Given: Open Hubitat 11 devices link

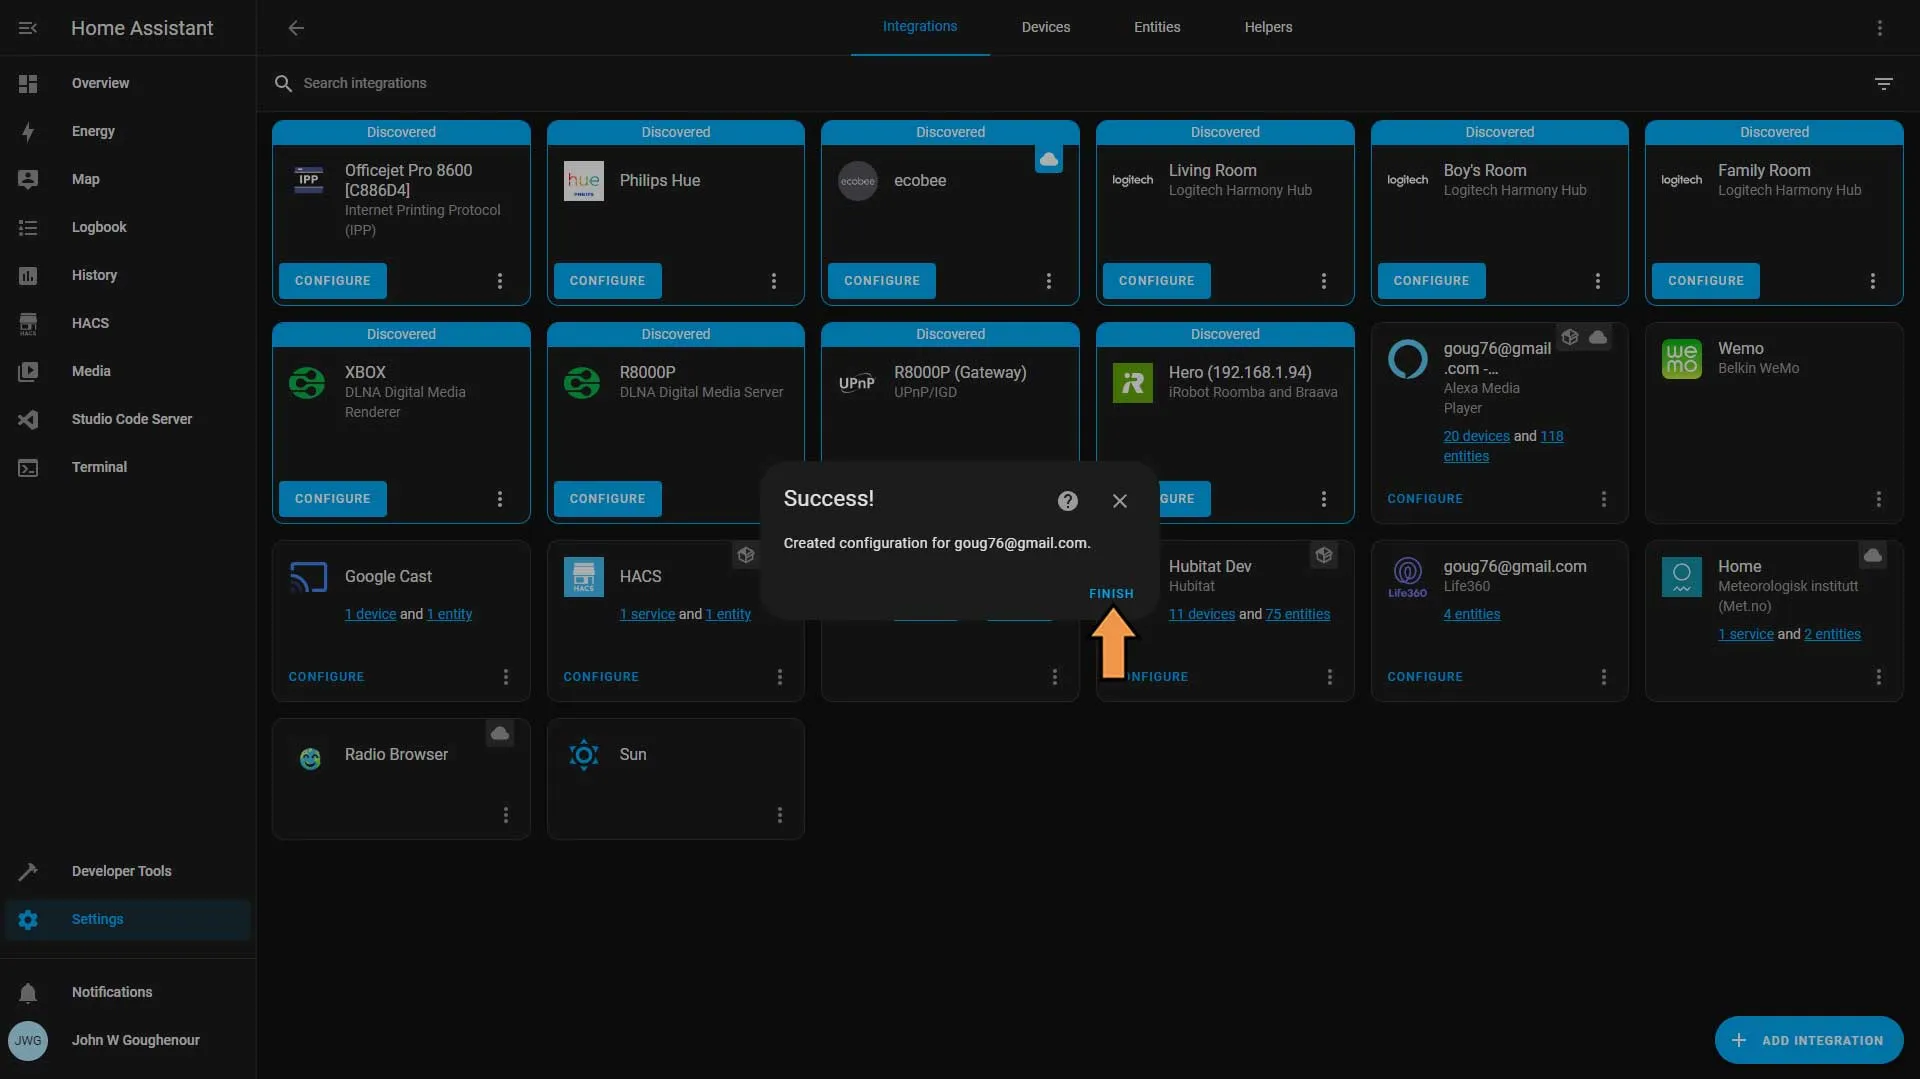Looking at the screenshot, I should [x=1202, y=614].
